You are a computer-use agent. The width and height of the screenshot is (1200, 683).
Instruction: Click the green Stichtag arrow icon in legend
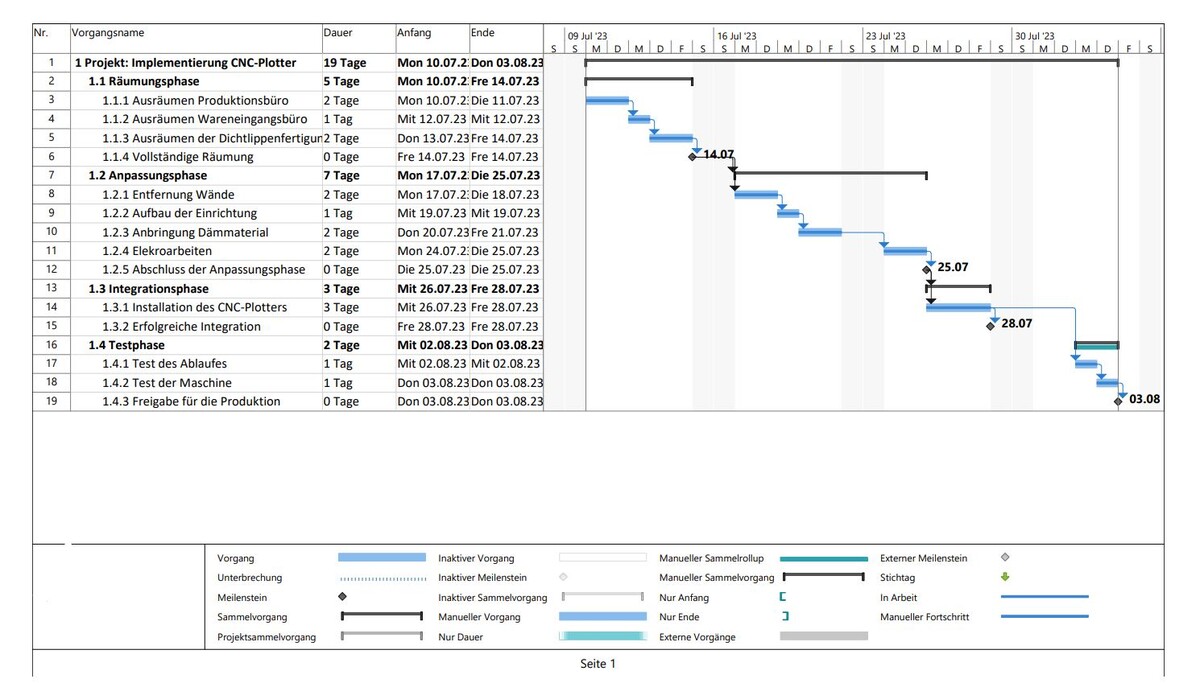pos(1005,577)
